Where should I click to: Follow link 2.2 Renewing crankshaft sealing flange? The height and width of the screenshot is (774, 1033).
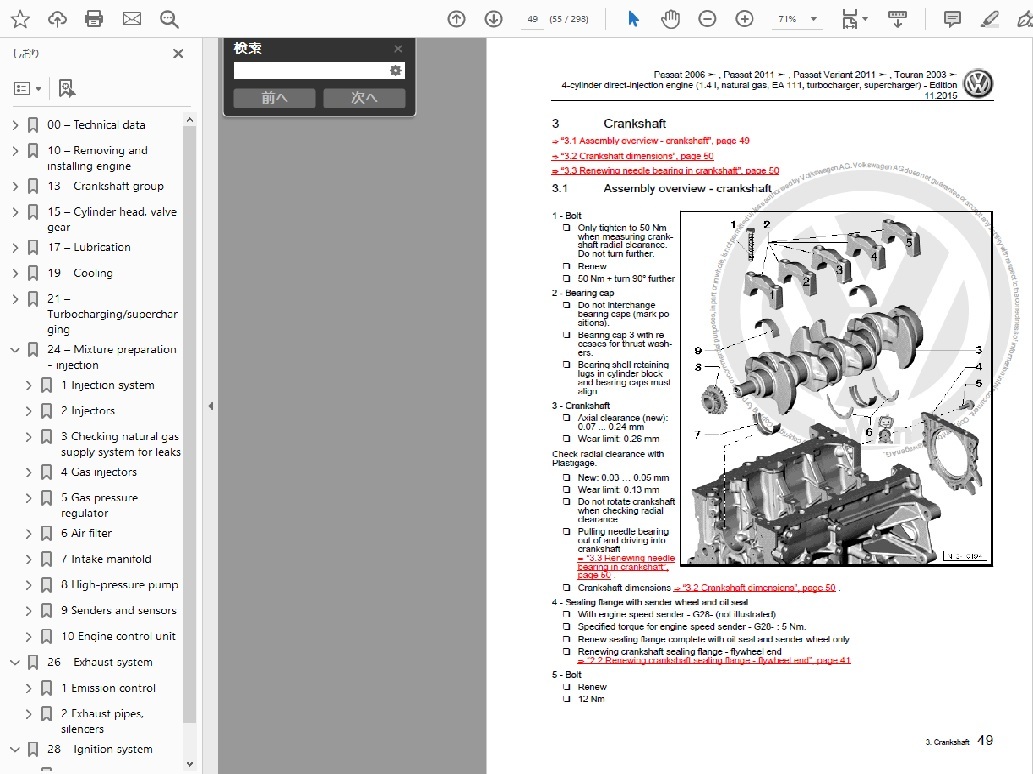(x=714, y=660)
